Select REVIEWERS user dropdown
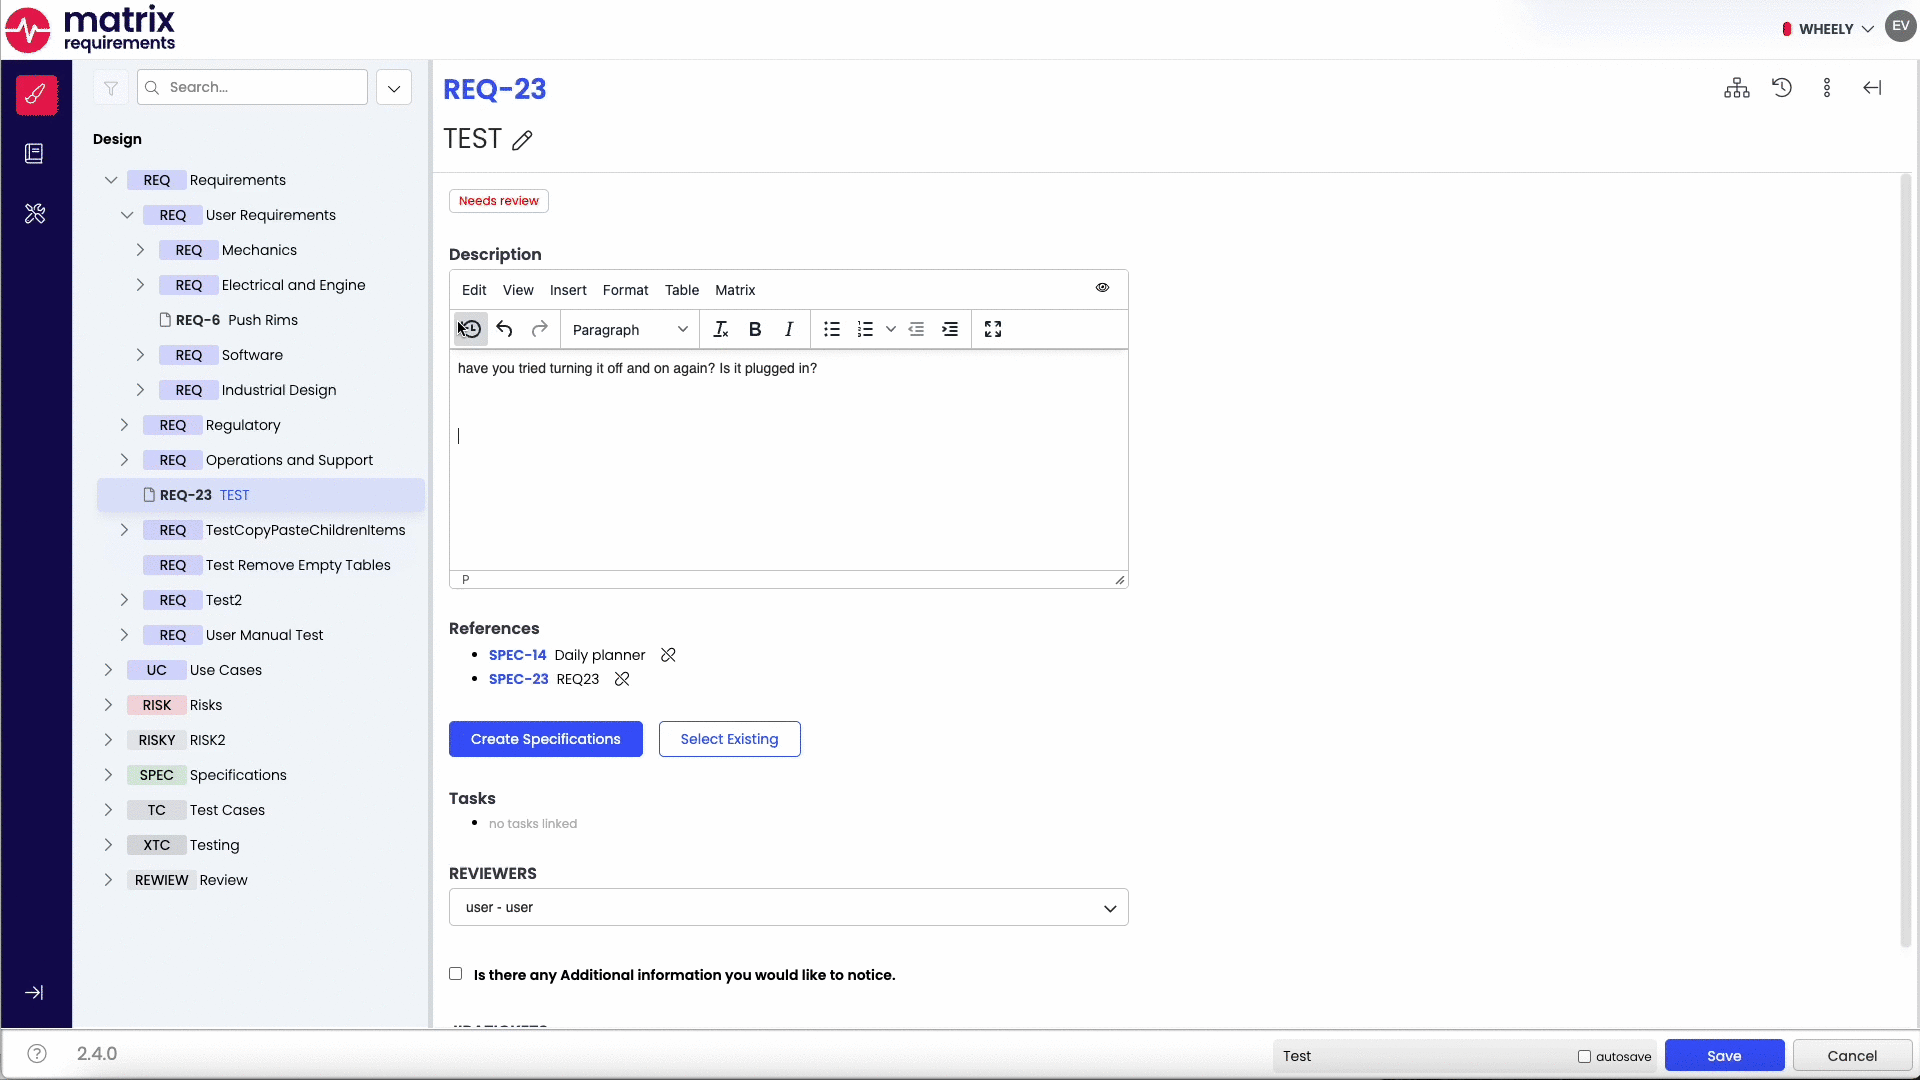The height and width of the screenshot is (1080, 1920). [x=789, y=907]
